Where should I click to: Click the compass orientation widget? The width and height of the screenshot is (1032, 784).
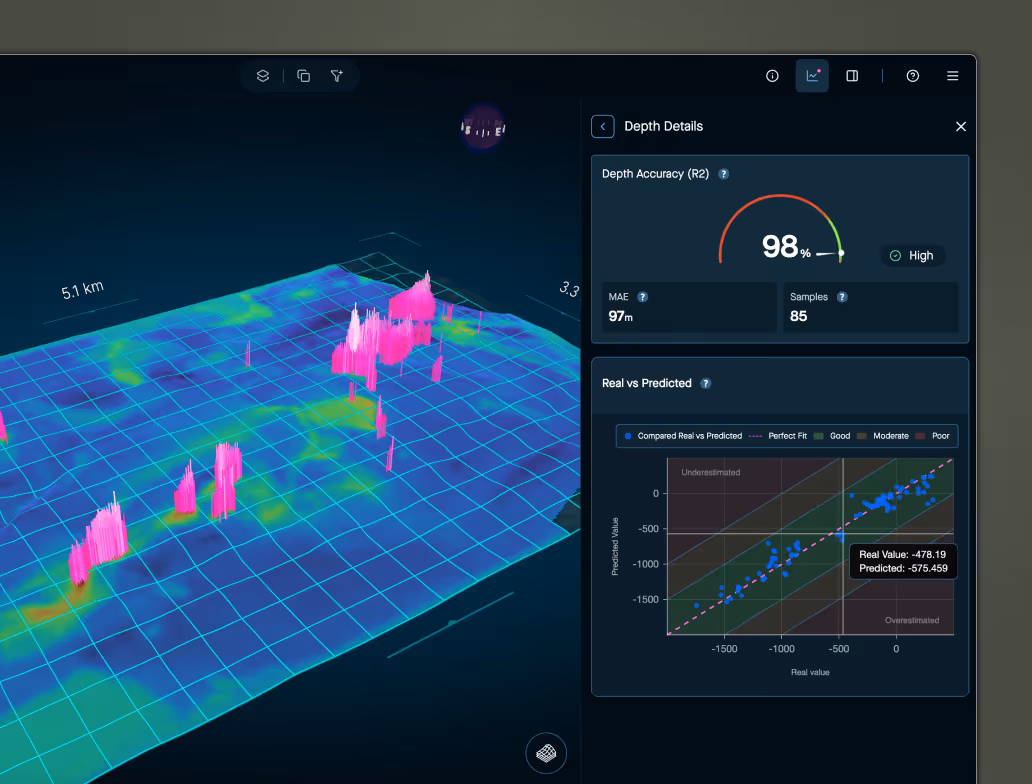click(483, 126)
